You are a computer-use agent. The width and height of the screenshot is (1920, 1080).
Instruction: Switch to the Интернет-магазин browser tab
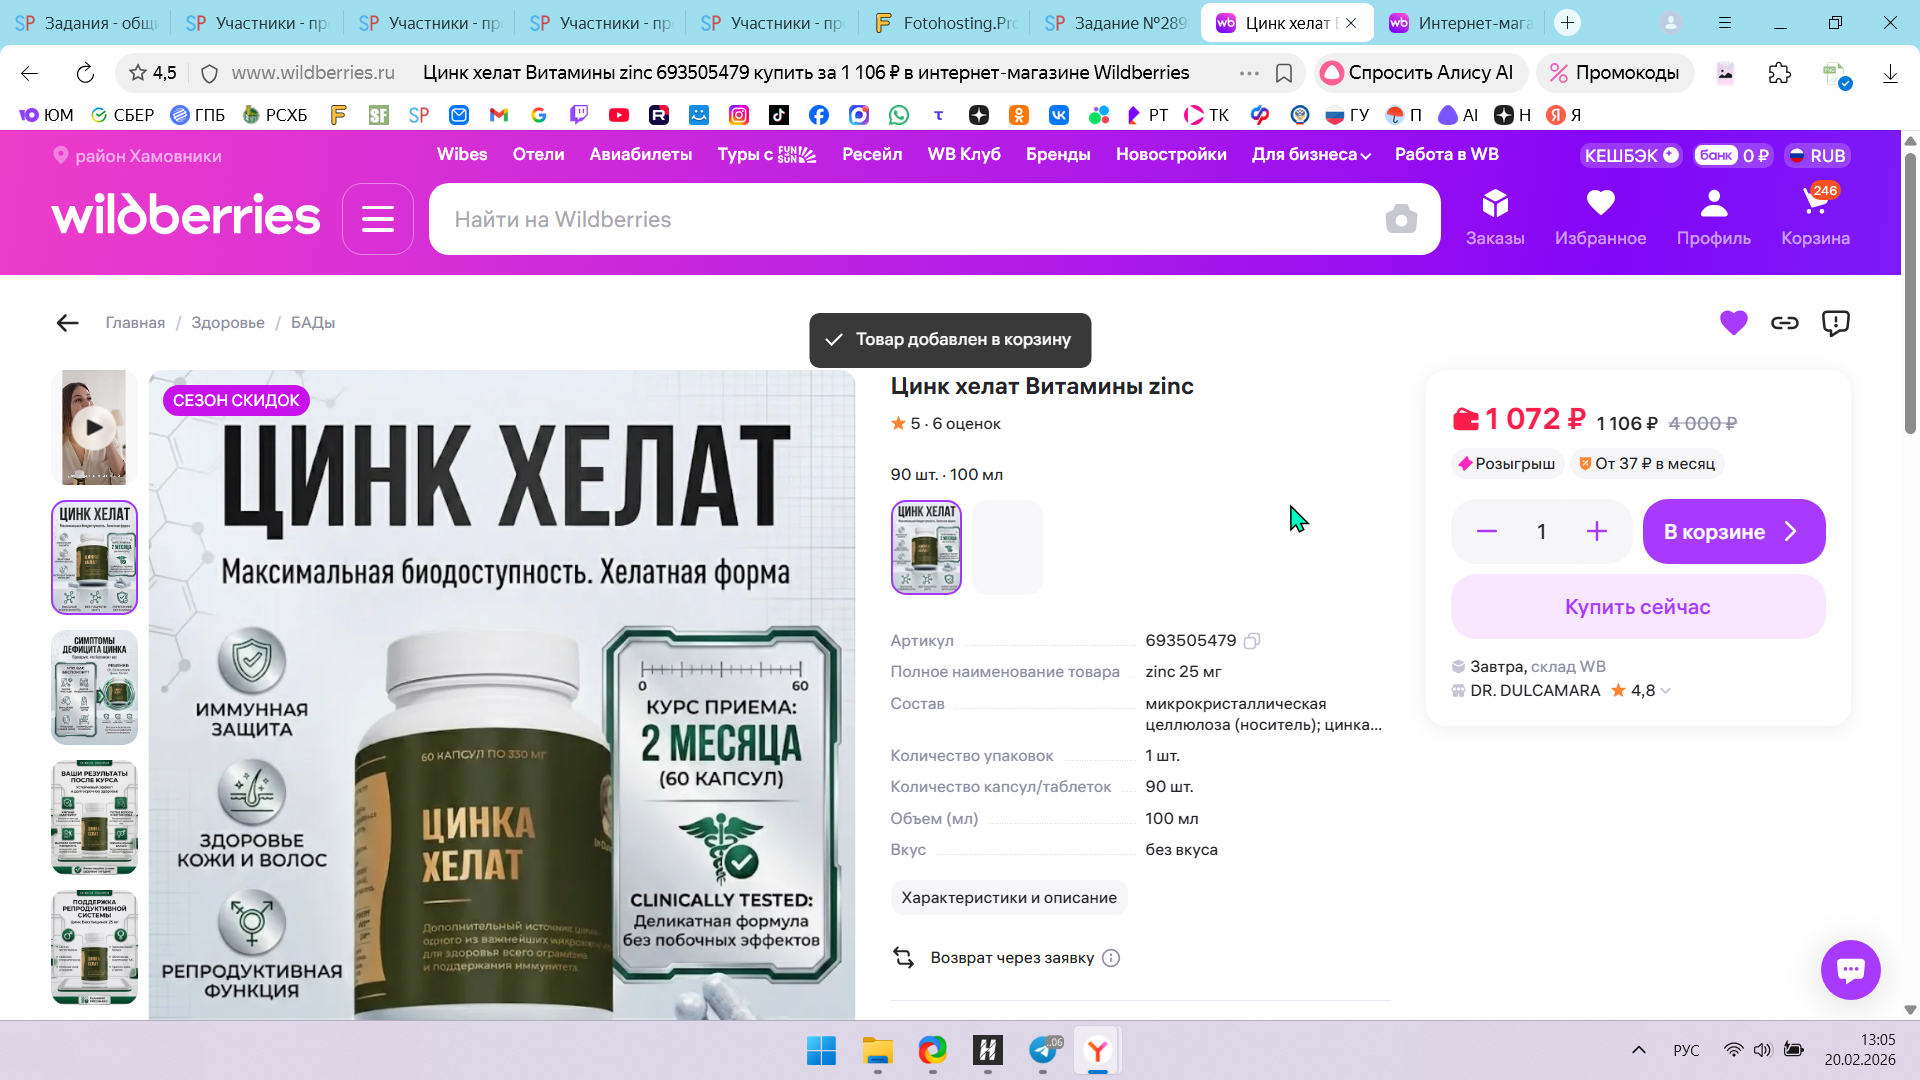(x=1462, y=22)
